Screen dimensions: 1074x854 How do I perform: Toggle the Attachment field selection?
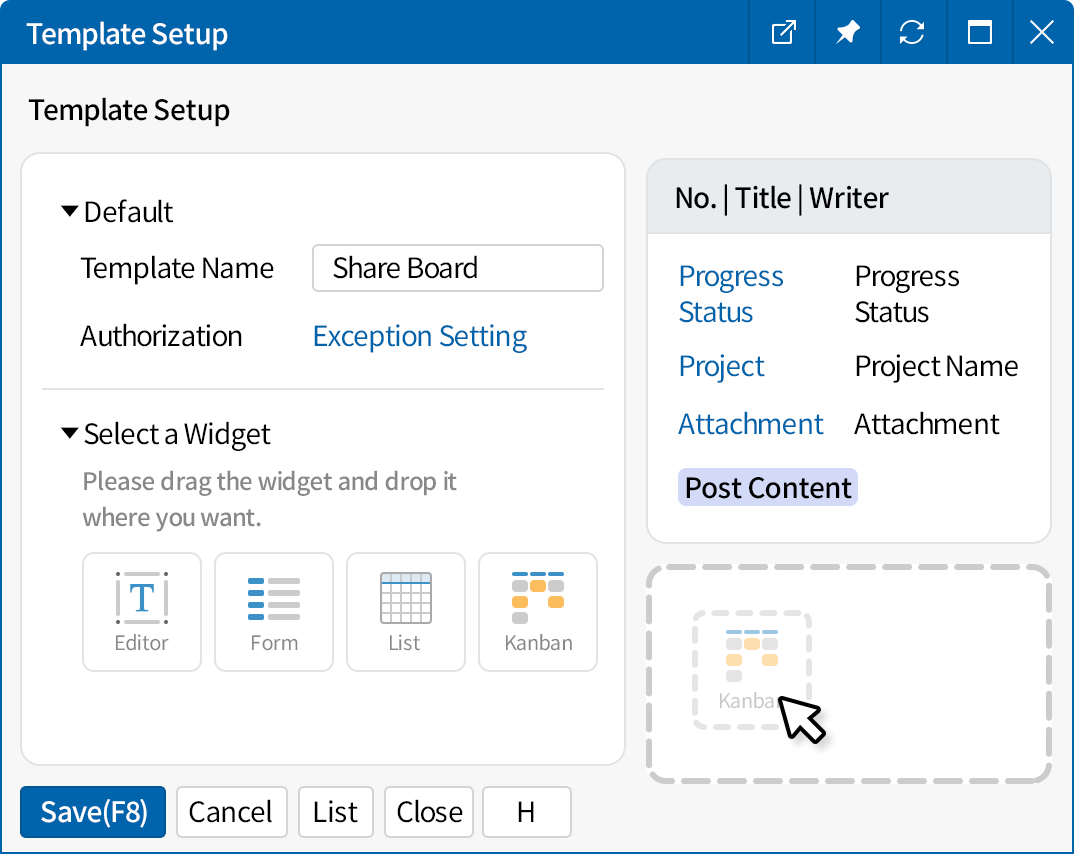point(751,423)
